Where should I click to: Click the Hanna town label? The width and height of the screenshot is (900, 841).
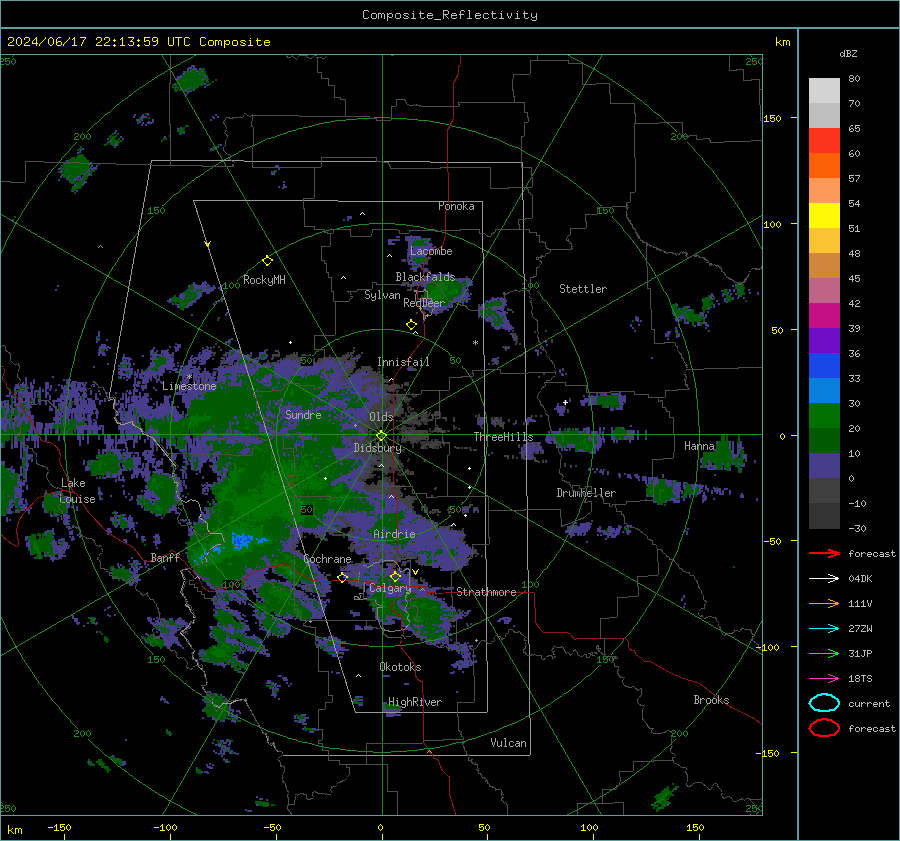(699, 446)
